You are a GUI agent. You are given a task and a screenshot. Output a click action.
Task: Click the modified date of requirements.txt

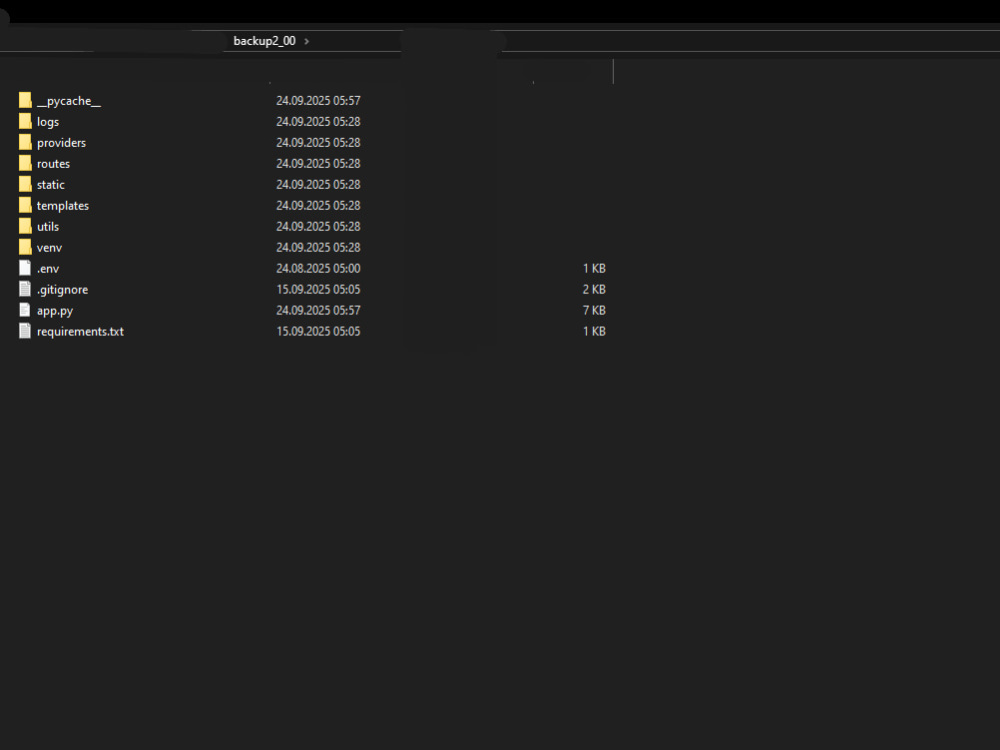[x=318, y=332]
